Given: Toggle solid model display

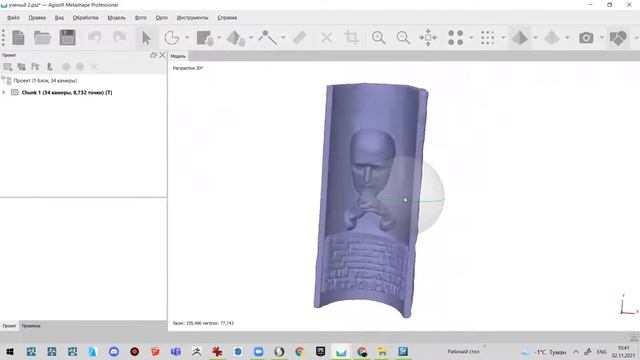Looking at the screenshot, I should coord(520,38).
